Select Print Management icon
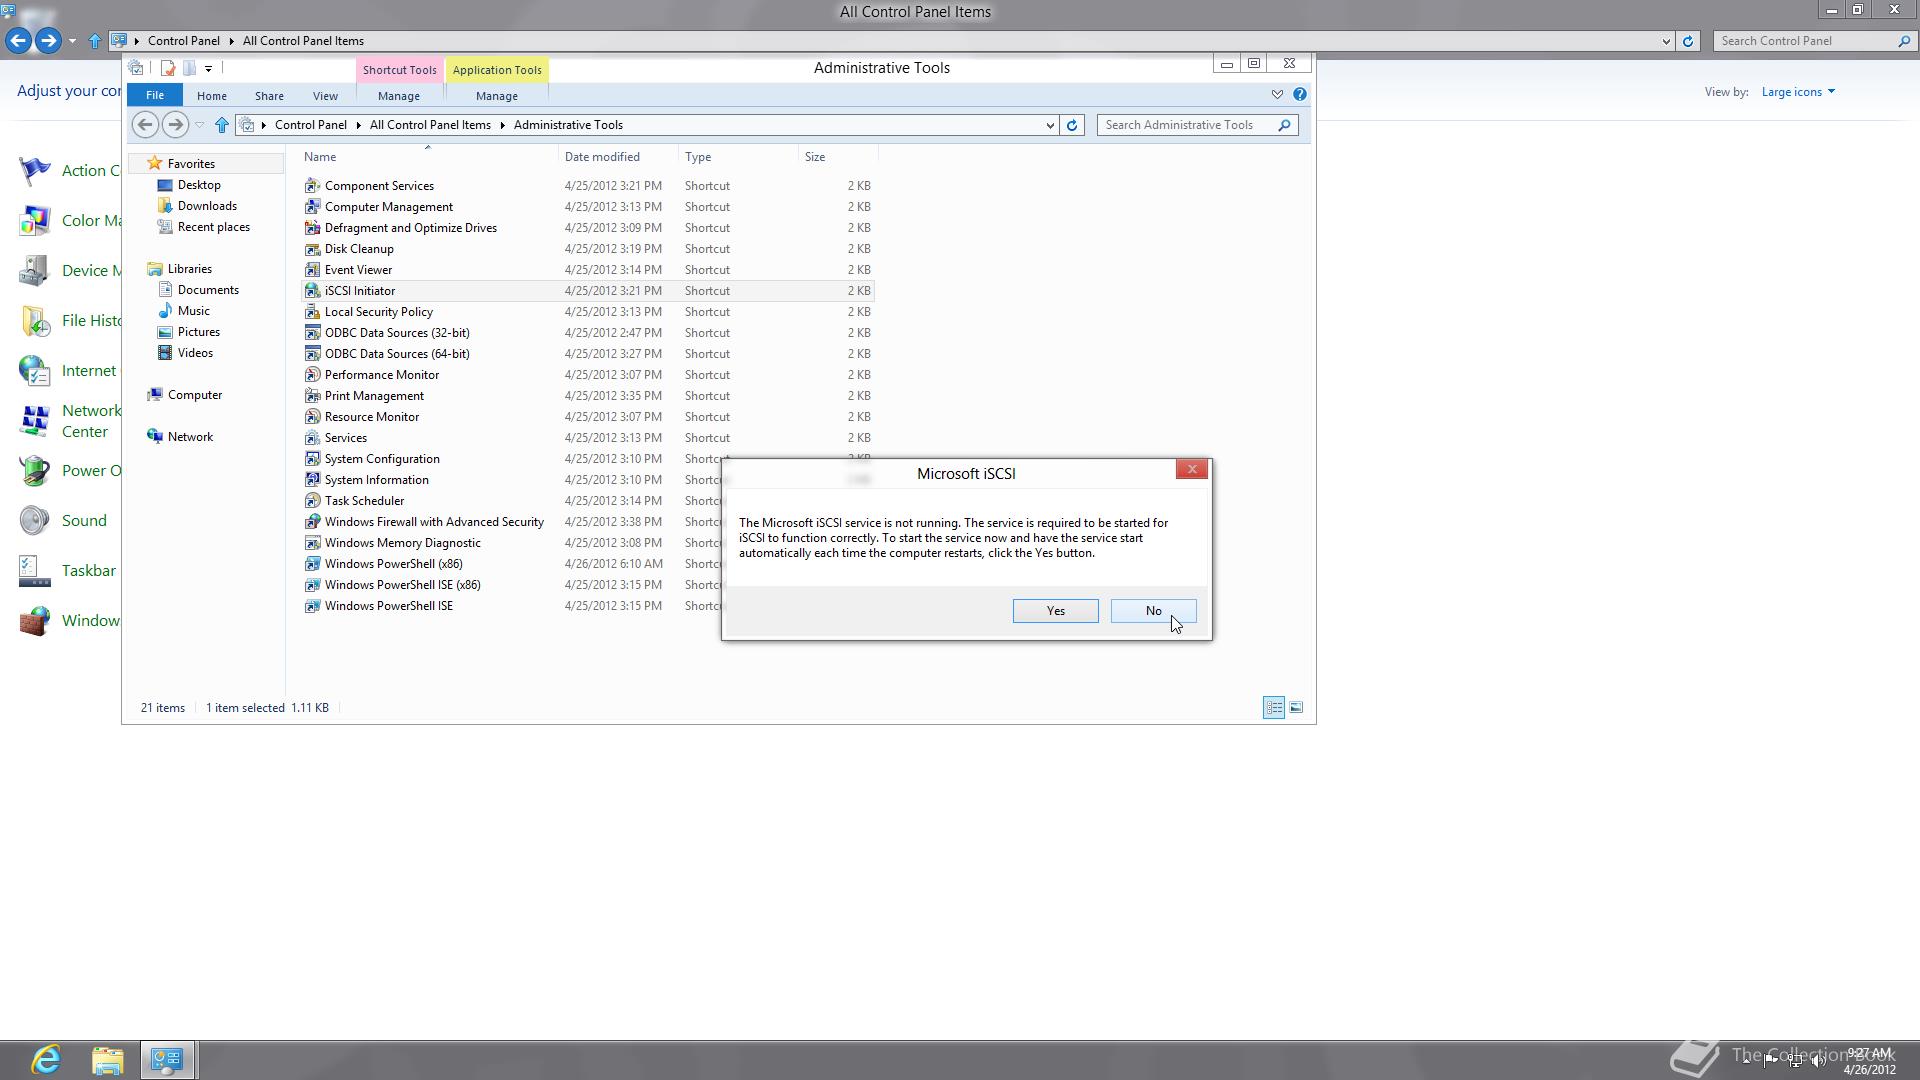The width and height of the screenshot is (1920, 1080). [312, 396]
